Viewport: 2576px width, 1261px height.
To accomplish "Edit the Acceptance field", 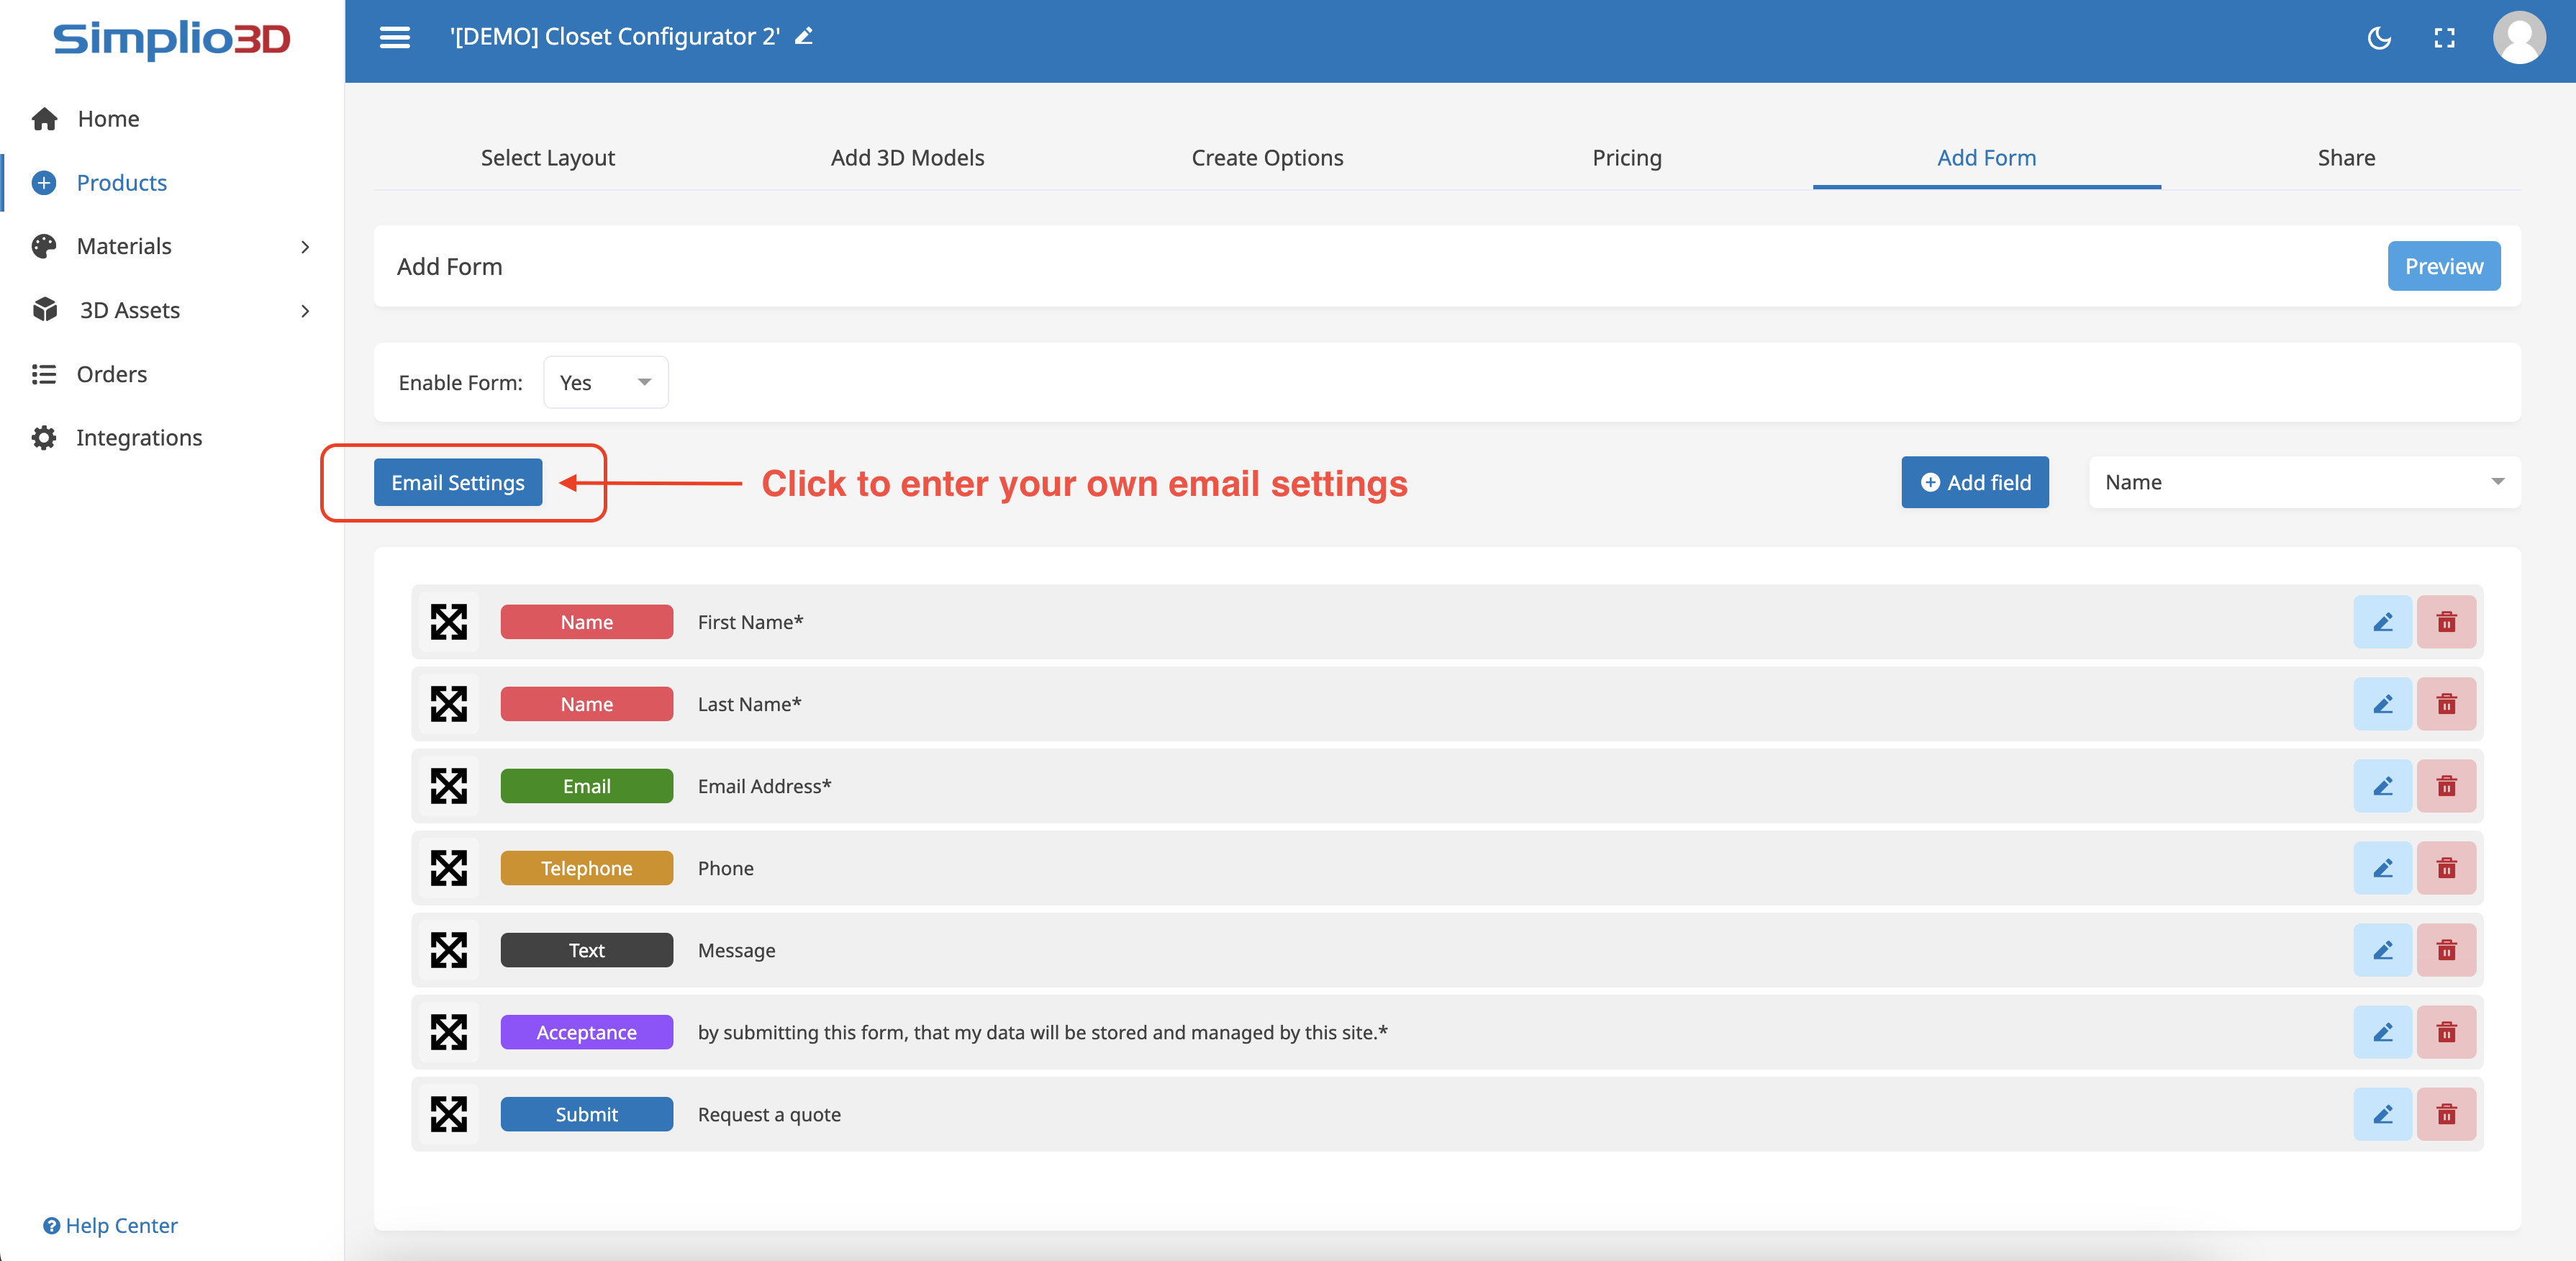I will coord(2382,1032).
